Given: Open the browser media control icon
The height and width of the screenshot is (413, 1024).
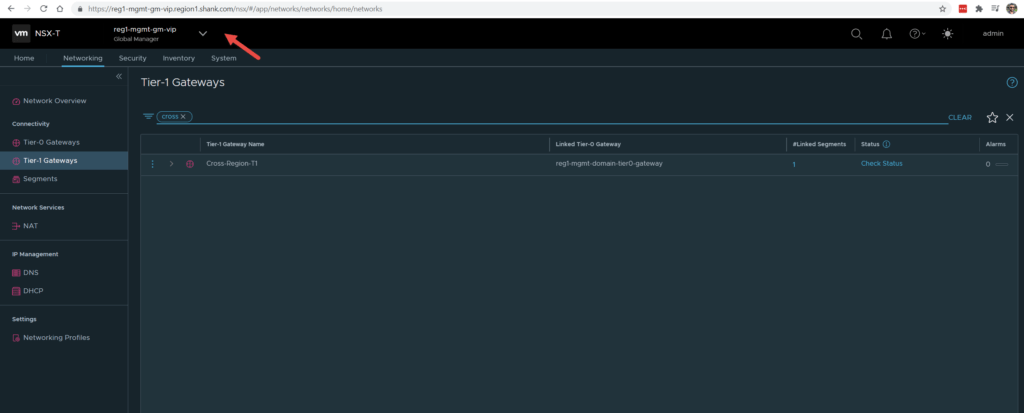Looking at the screenshot, I should click(x=995, y=9).
